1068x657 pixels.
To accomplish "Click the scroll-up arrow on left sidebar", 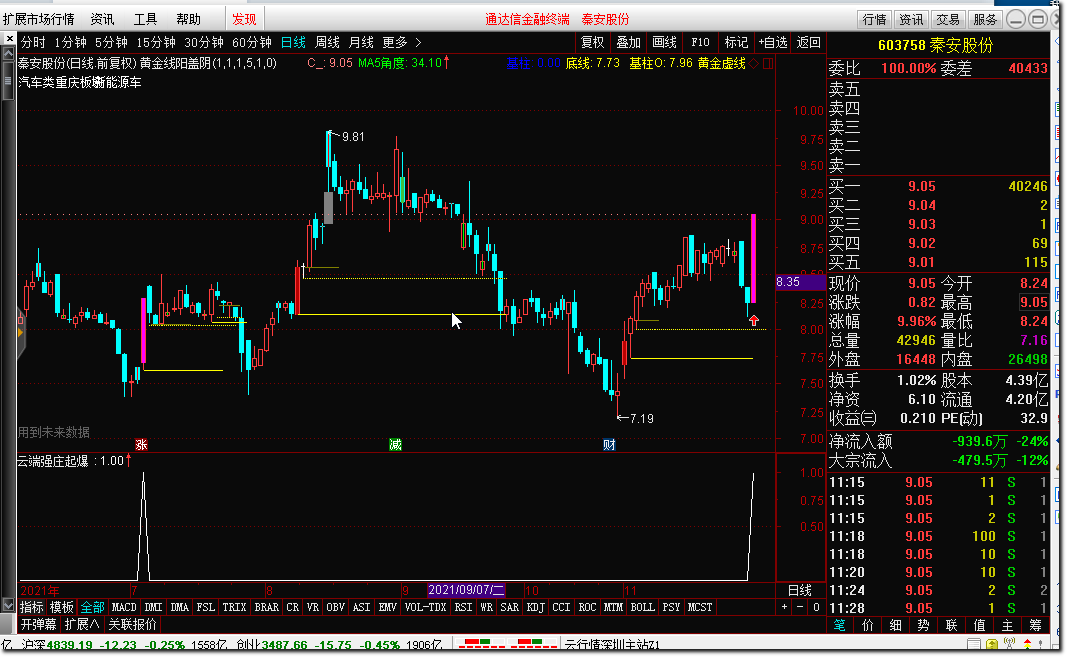I will 8,54.
